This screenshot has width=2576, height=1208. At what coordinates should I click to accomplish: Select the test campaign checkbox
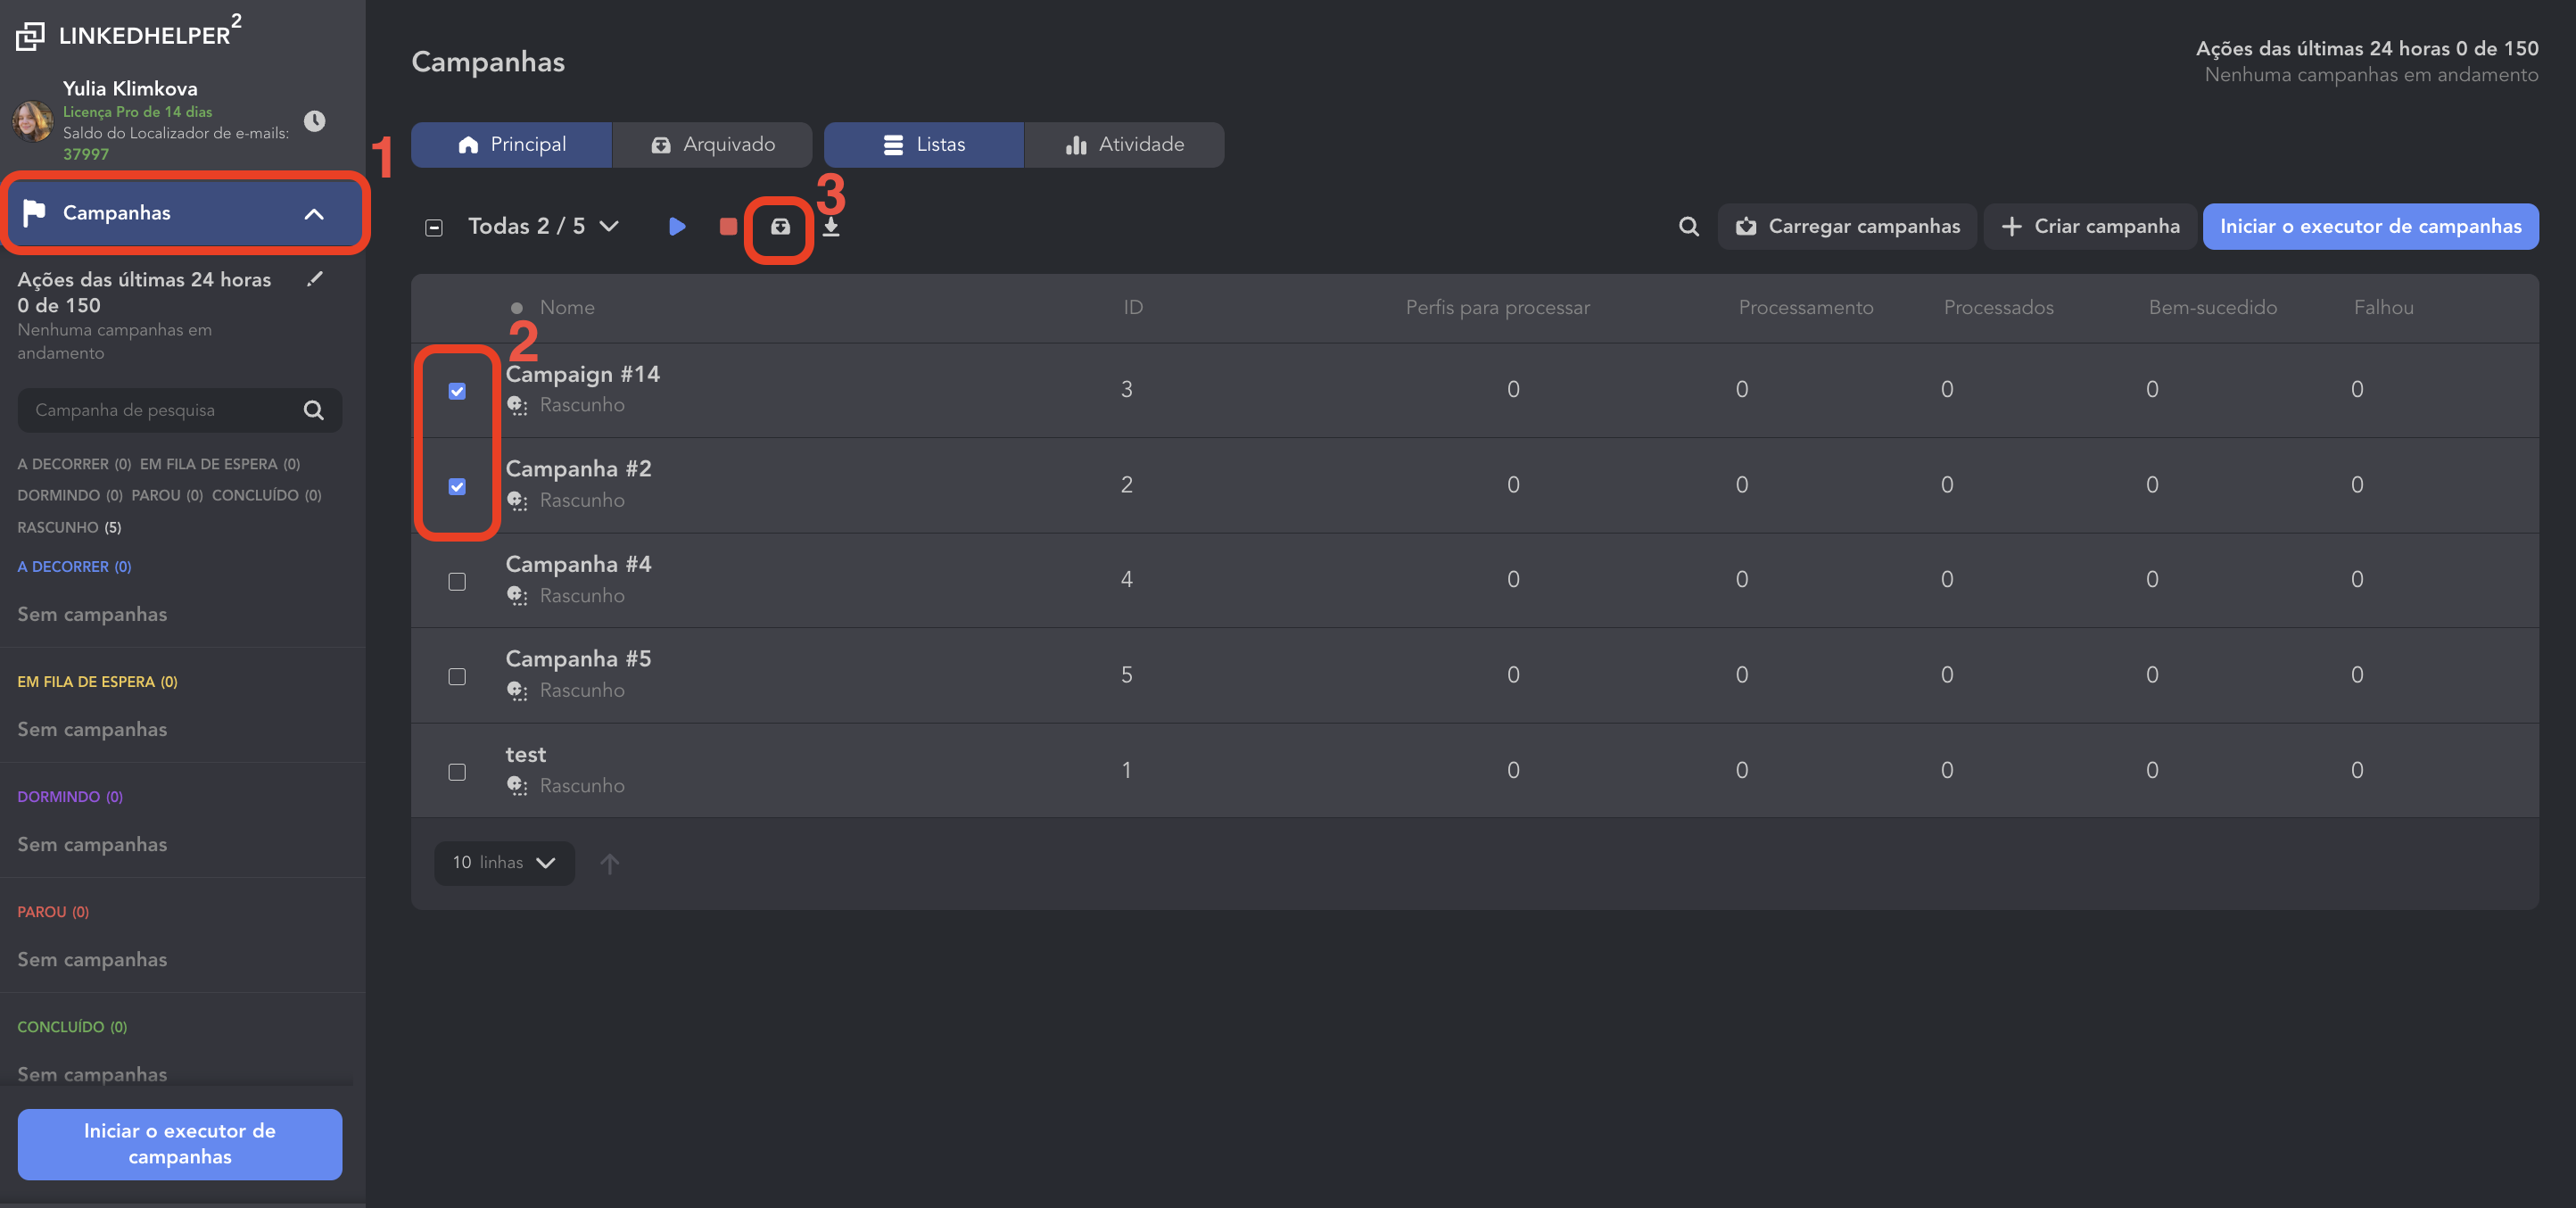[x=457, y=772]
